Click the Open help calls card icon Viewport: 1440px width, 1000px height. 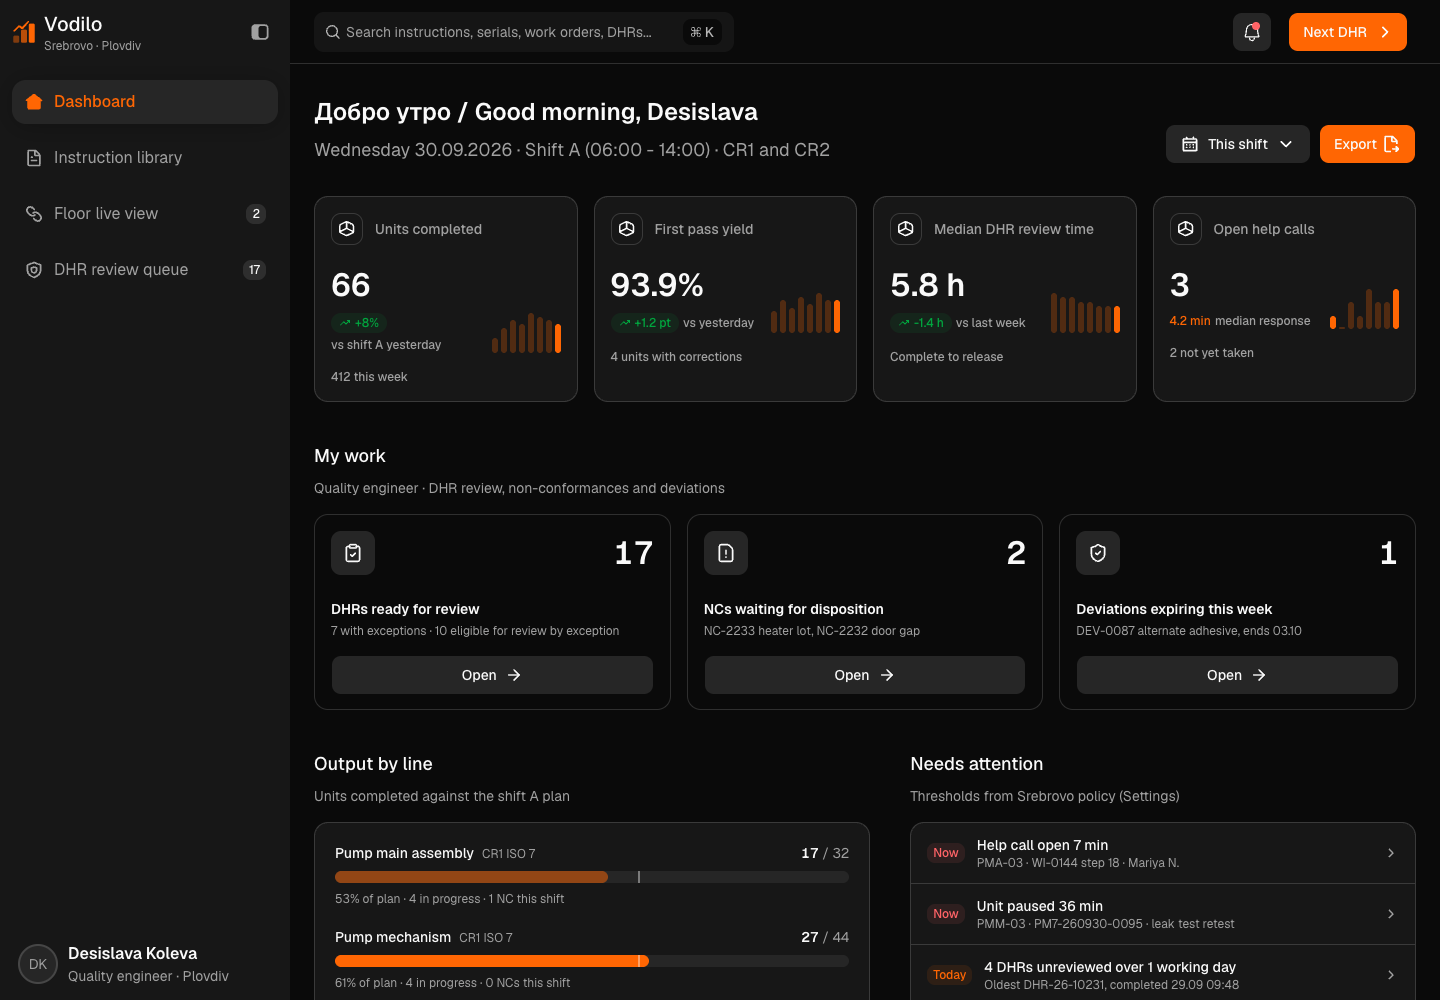[1186, 229]
